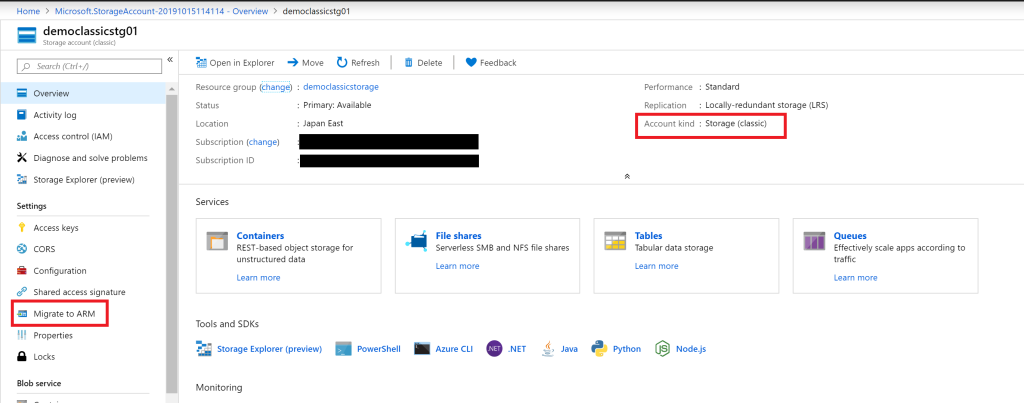Click the Locks padlock icon
Image resolution: width=1024 pixels, height=403 pixels.
pyautogui.click(x=22, y=357)
